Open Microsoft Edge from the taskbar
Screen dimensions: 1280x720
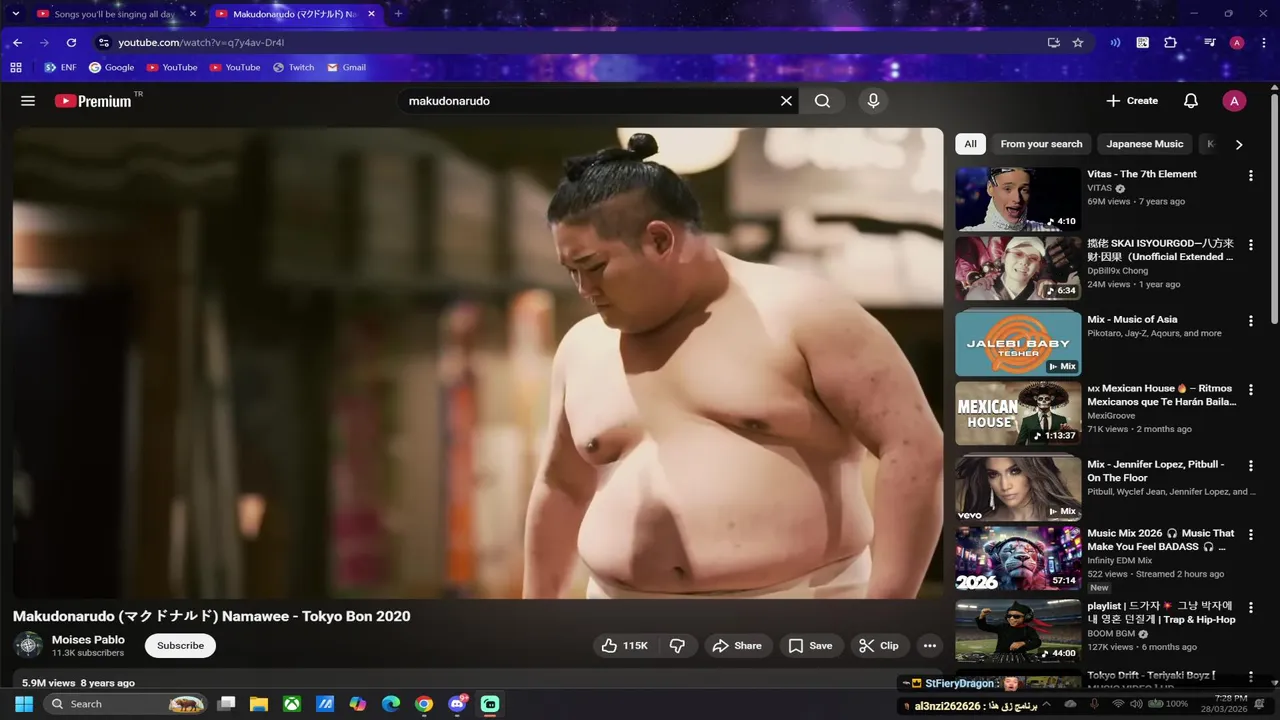pyautogui.click(x=391, y=704)
